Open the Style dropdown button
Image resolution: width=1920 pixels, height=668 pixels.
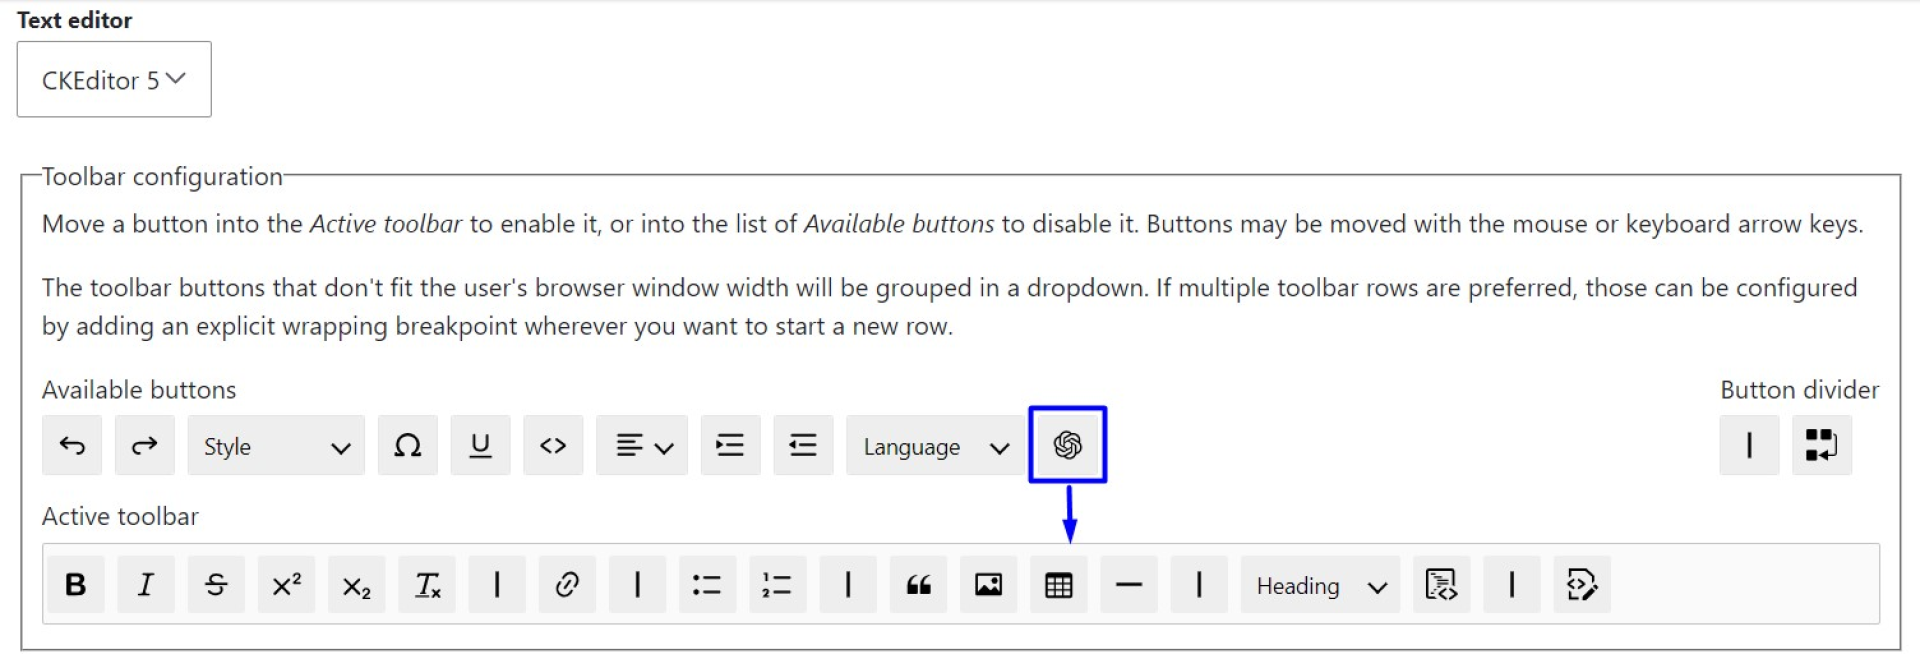(x=276, y=445)
